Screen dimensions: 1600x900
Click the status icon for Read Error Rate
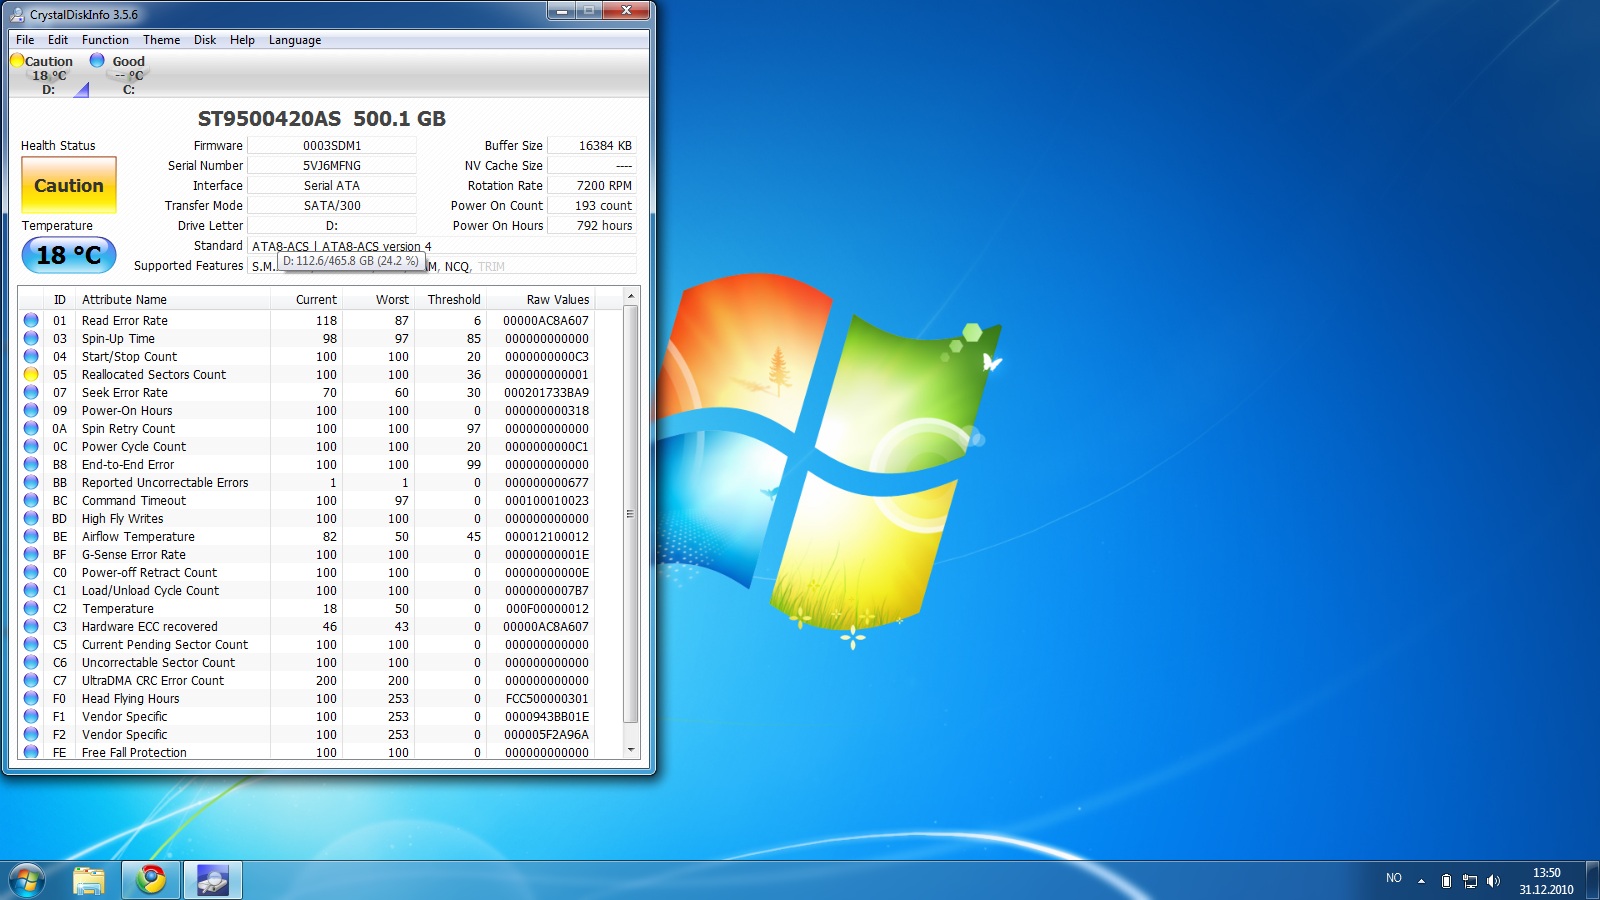pyautogui.click(x=31, y=320)
